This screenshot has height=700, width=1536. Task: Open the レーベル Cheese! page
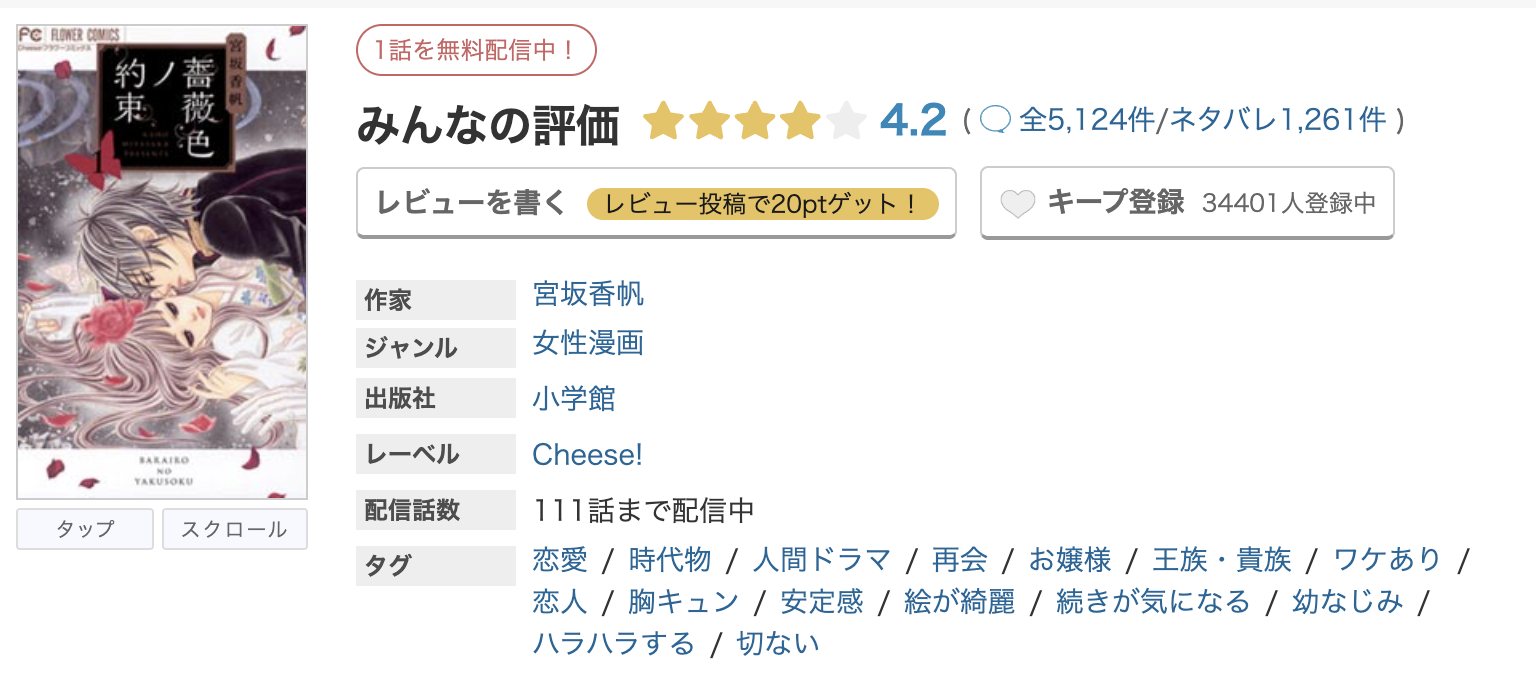586,454
